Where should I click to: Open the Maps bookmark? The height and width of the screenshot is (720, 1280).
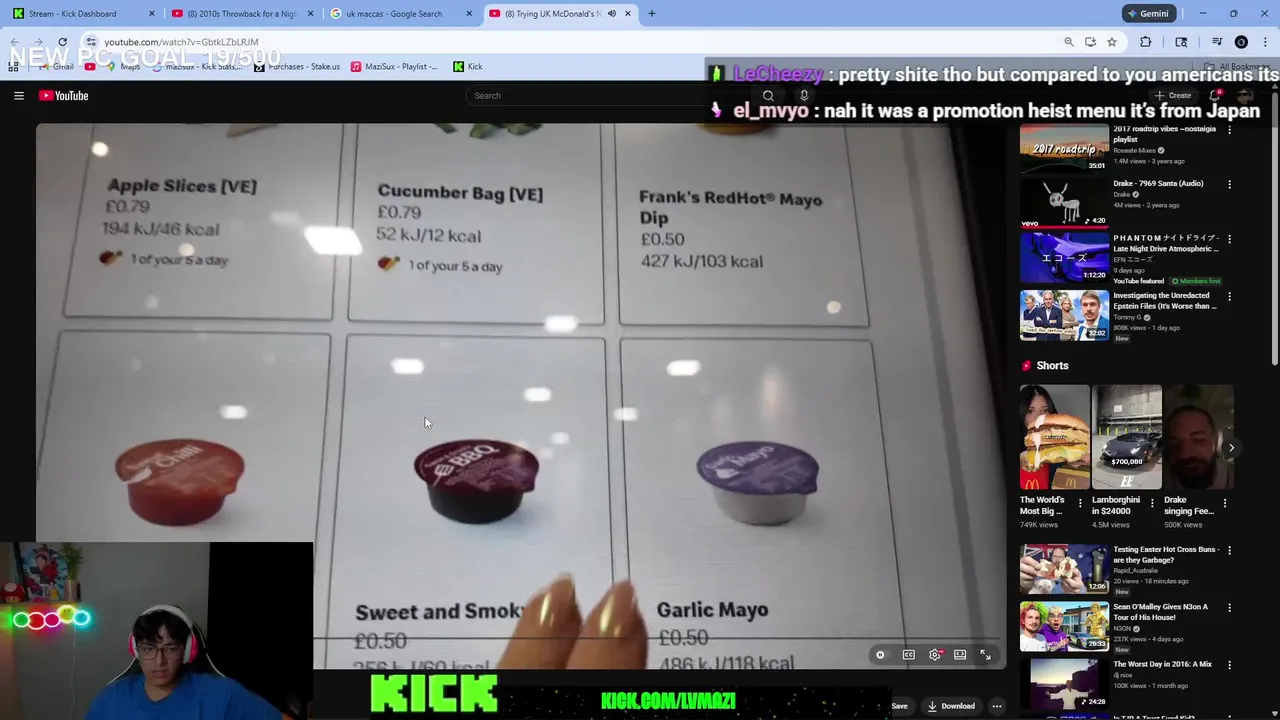(x=122, y=67)
